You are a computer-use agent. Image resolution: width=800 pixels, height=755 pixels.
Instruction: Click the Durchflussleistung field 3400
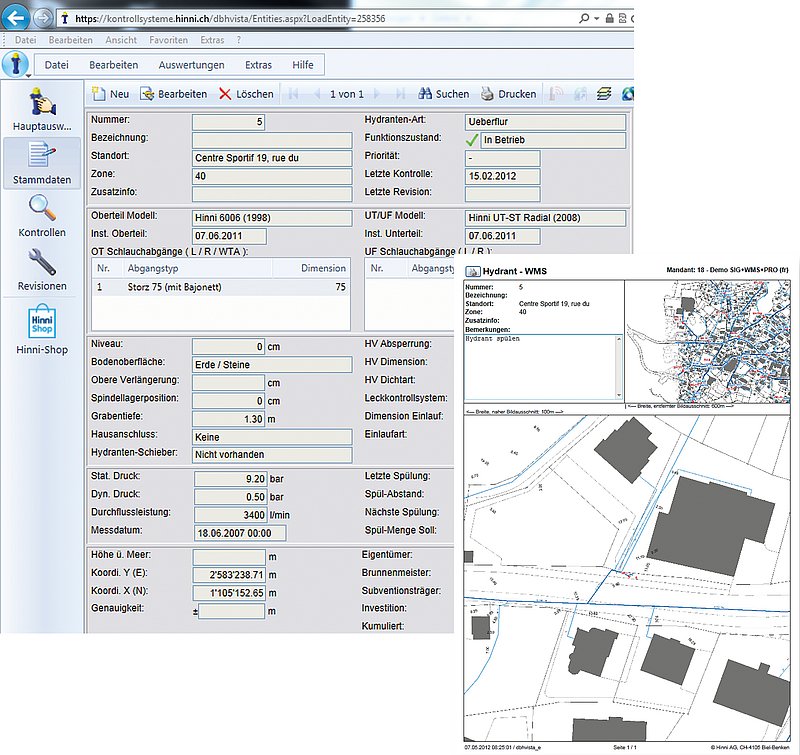coord(230,515)
